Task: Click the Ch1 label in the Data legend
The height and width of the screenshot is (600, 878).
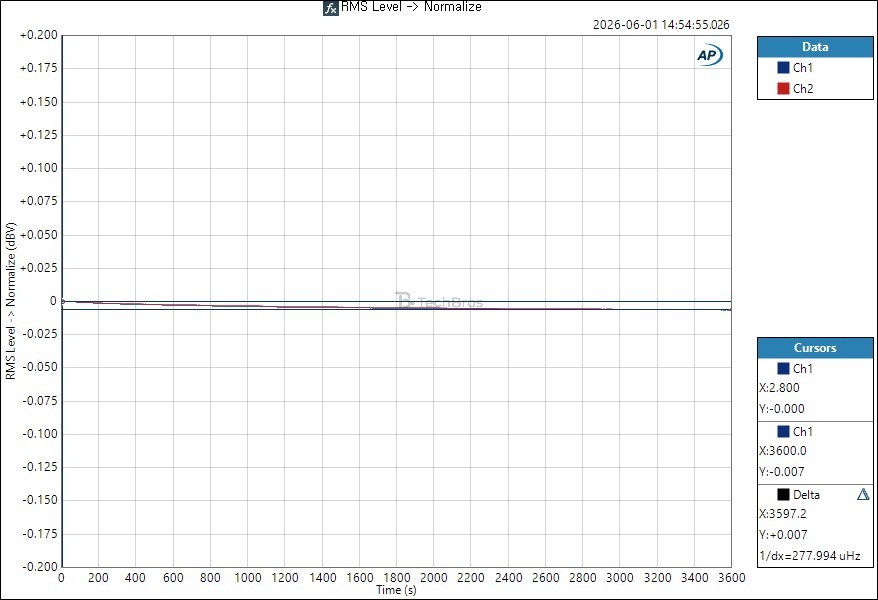Action: click(803, 68)
